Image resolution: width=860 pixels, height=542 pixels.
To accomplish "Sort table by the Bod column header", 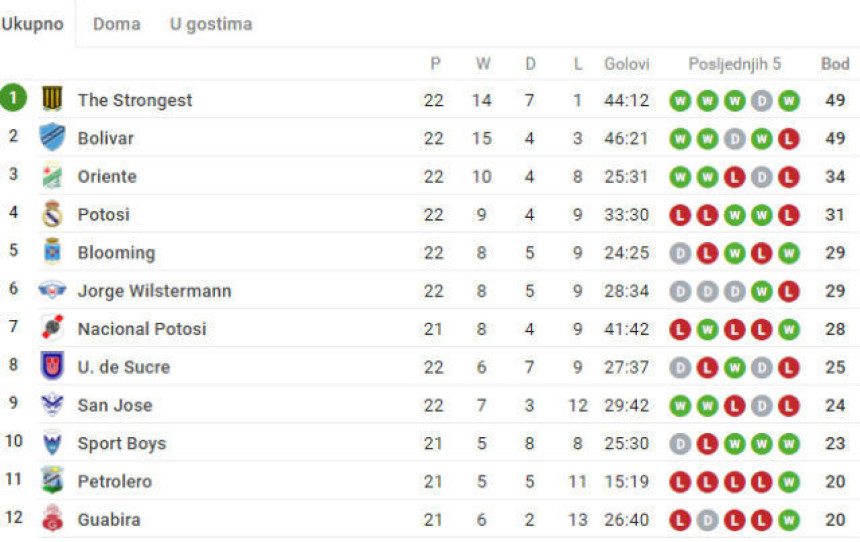I will tap(835, 64).
